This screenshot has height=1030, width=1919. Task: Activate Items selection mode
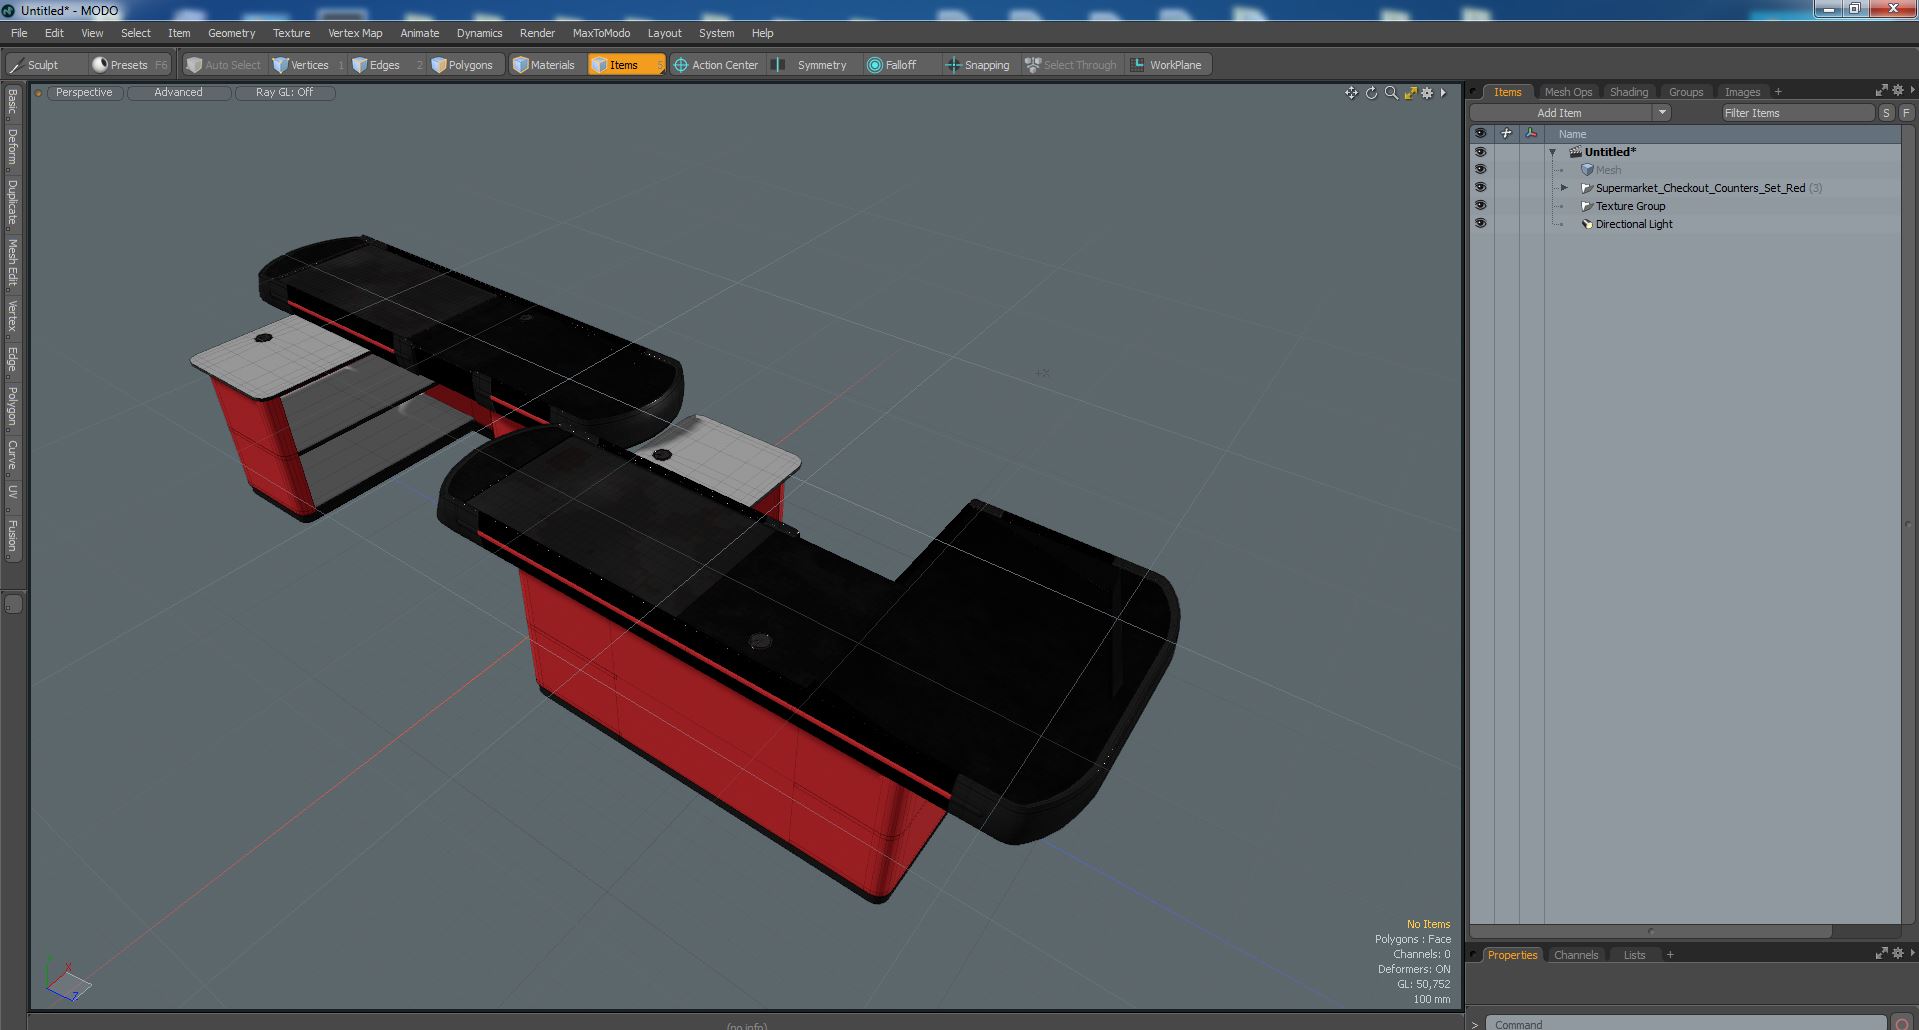click(x=626, y=65)
